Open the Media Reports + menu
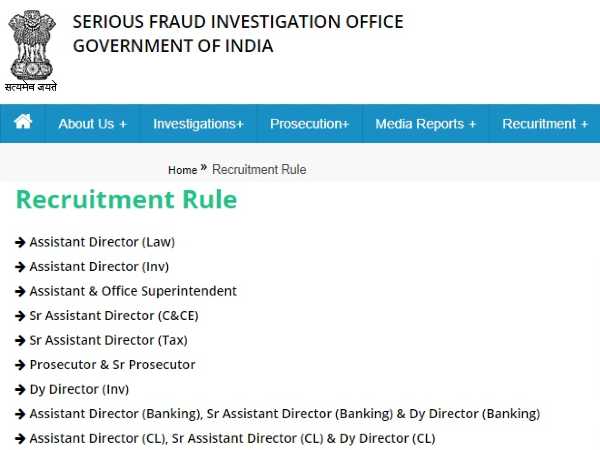This screenshot has width=600, height=450. [425, 124]
